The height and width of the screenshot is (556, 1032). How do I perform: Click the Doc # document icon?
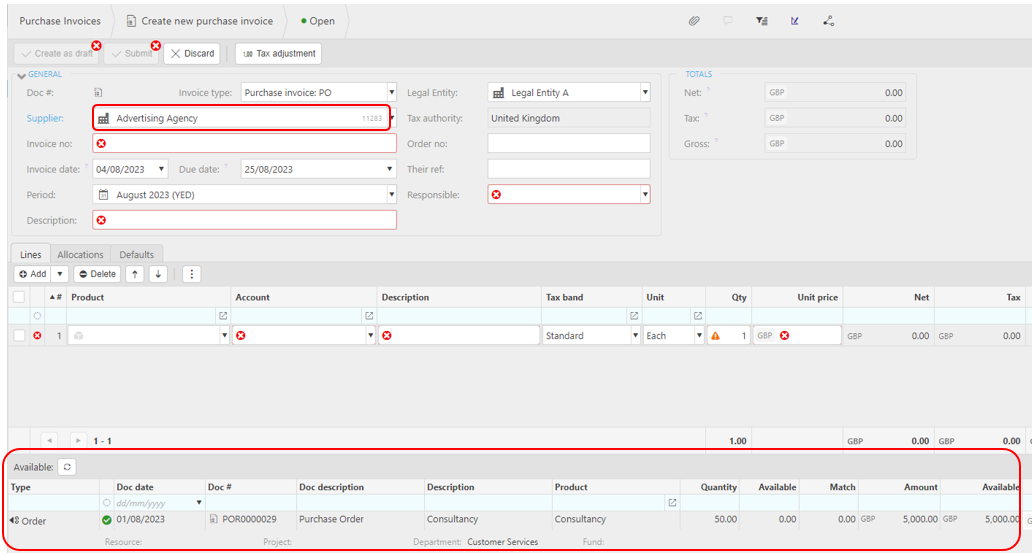(98, 93)
